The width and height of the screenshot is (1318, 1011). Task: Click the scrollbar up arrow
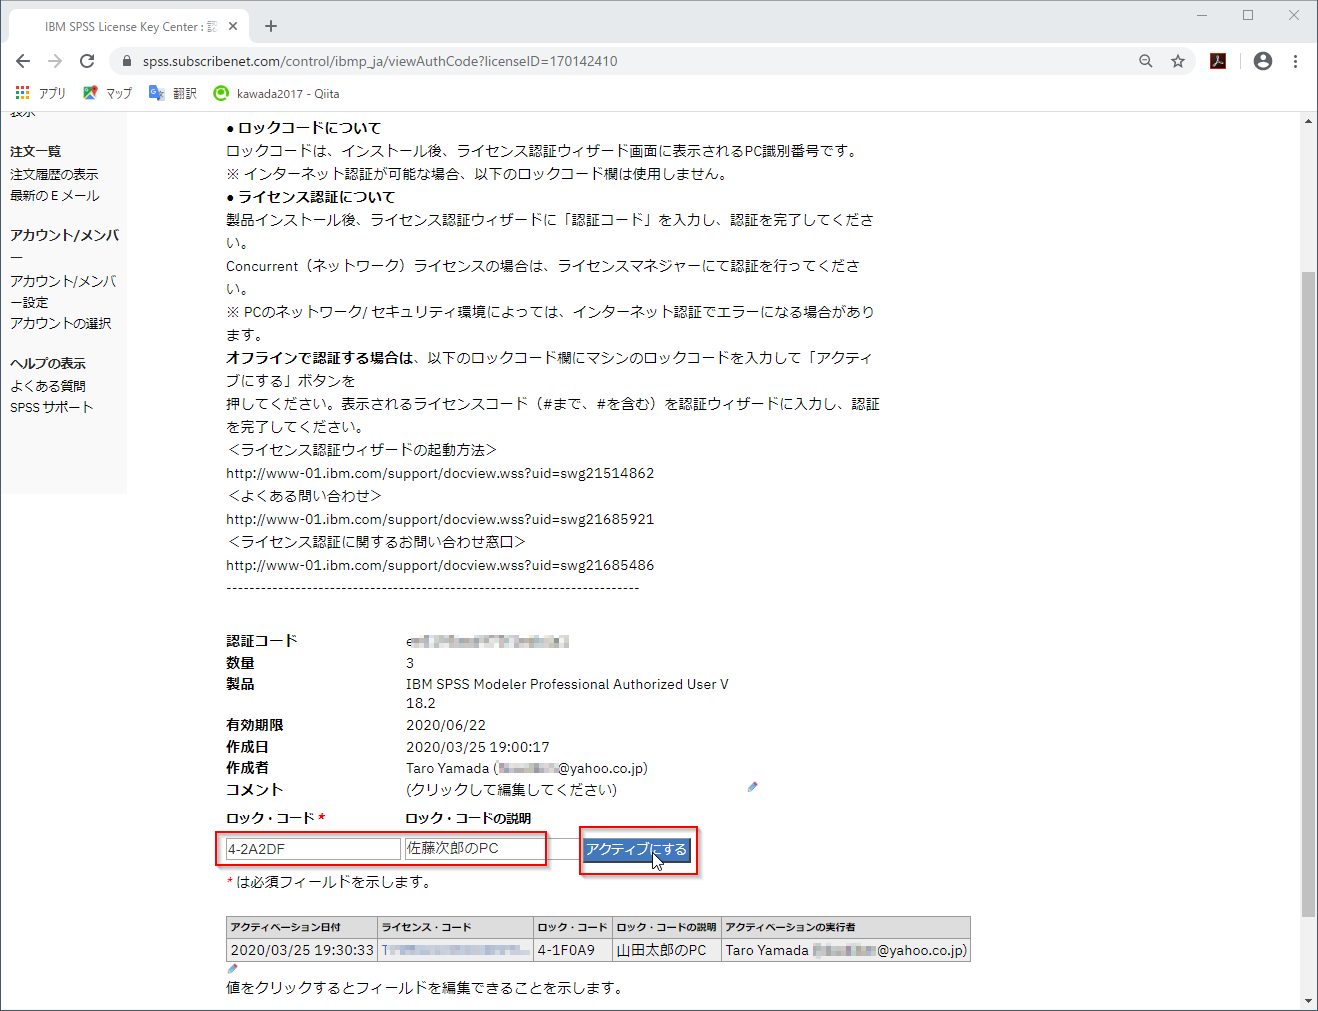[1308, 121]
